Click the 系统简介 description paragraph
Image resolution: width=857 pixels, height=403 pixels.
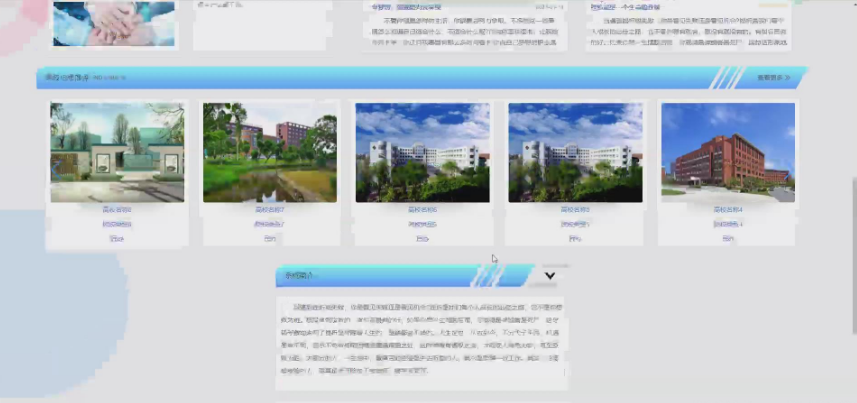[422, 339]
